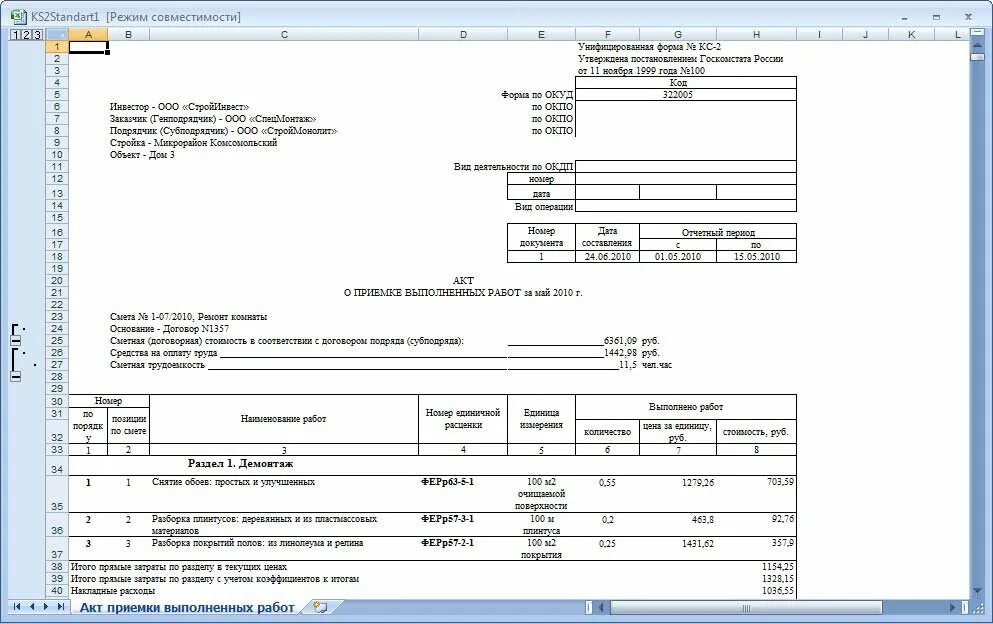Collapse the outline group ending at row 25
This screenshot has height=624, width=993.
coord(16,341)
